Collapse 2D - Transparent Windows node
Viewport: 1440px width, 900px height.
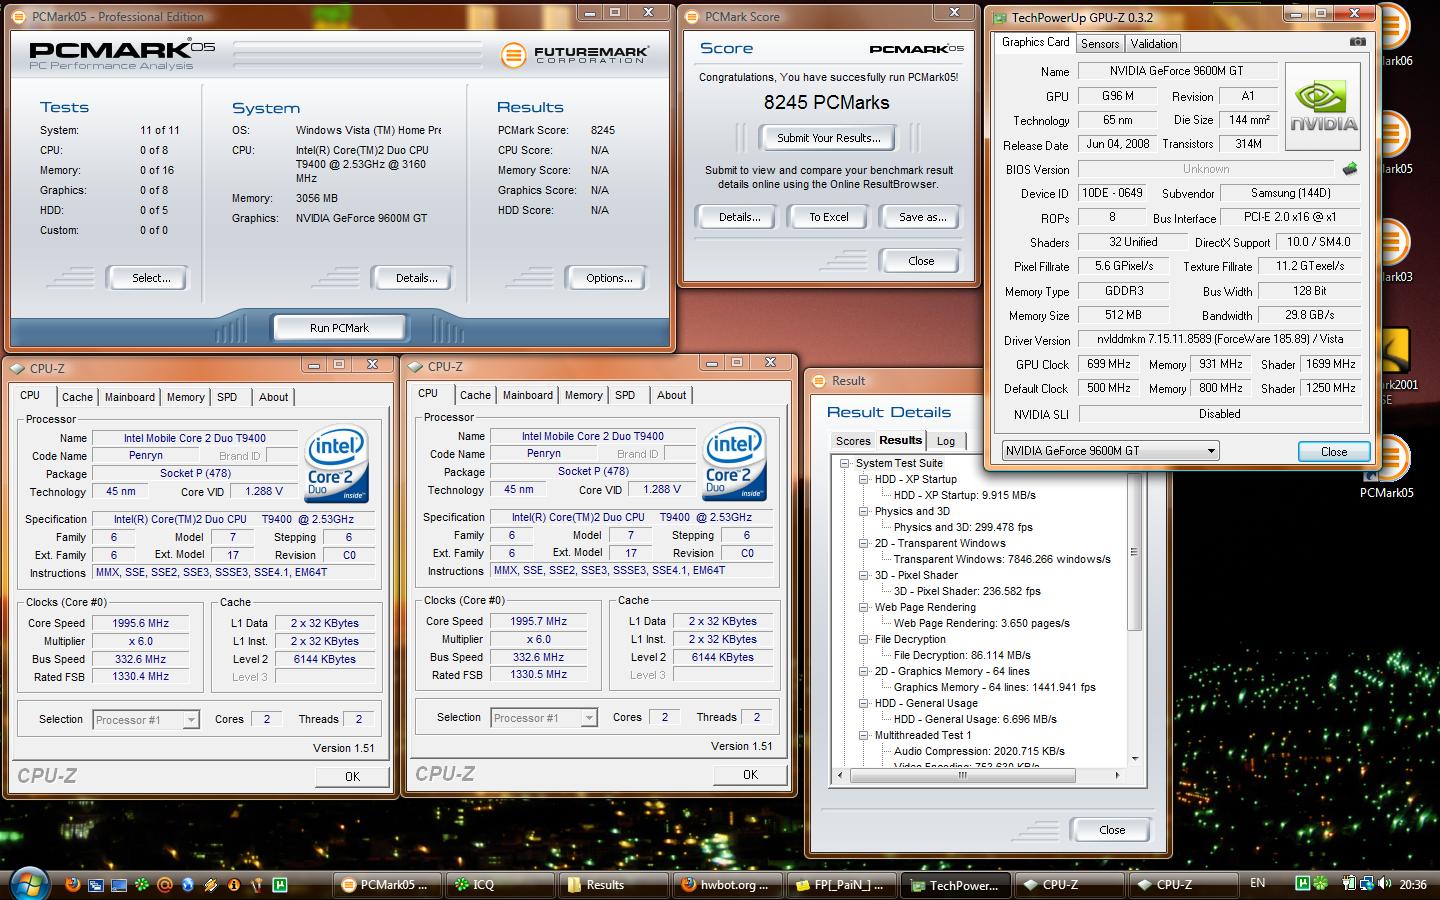[x=863, y=544]
